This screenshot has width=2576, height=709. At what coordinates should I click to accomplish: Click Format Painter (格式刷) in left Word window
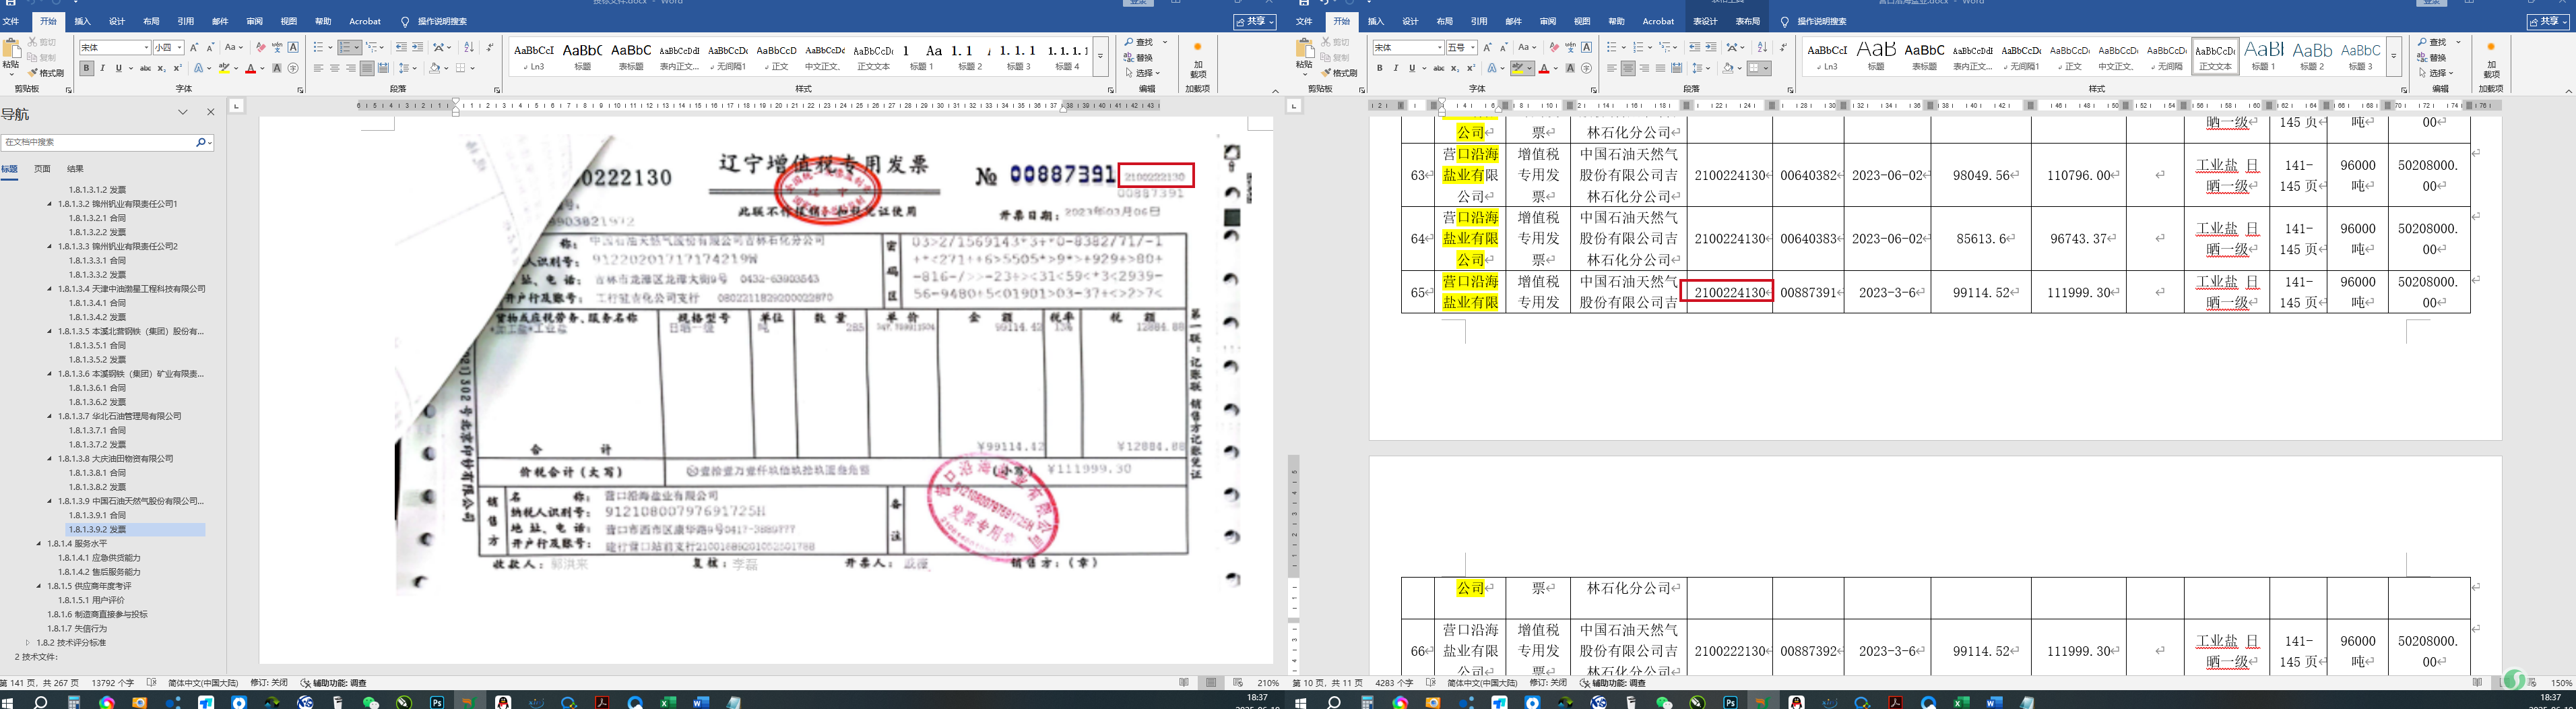pyautogui.click(x=46, y=73)
